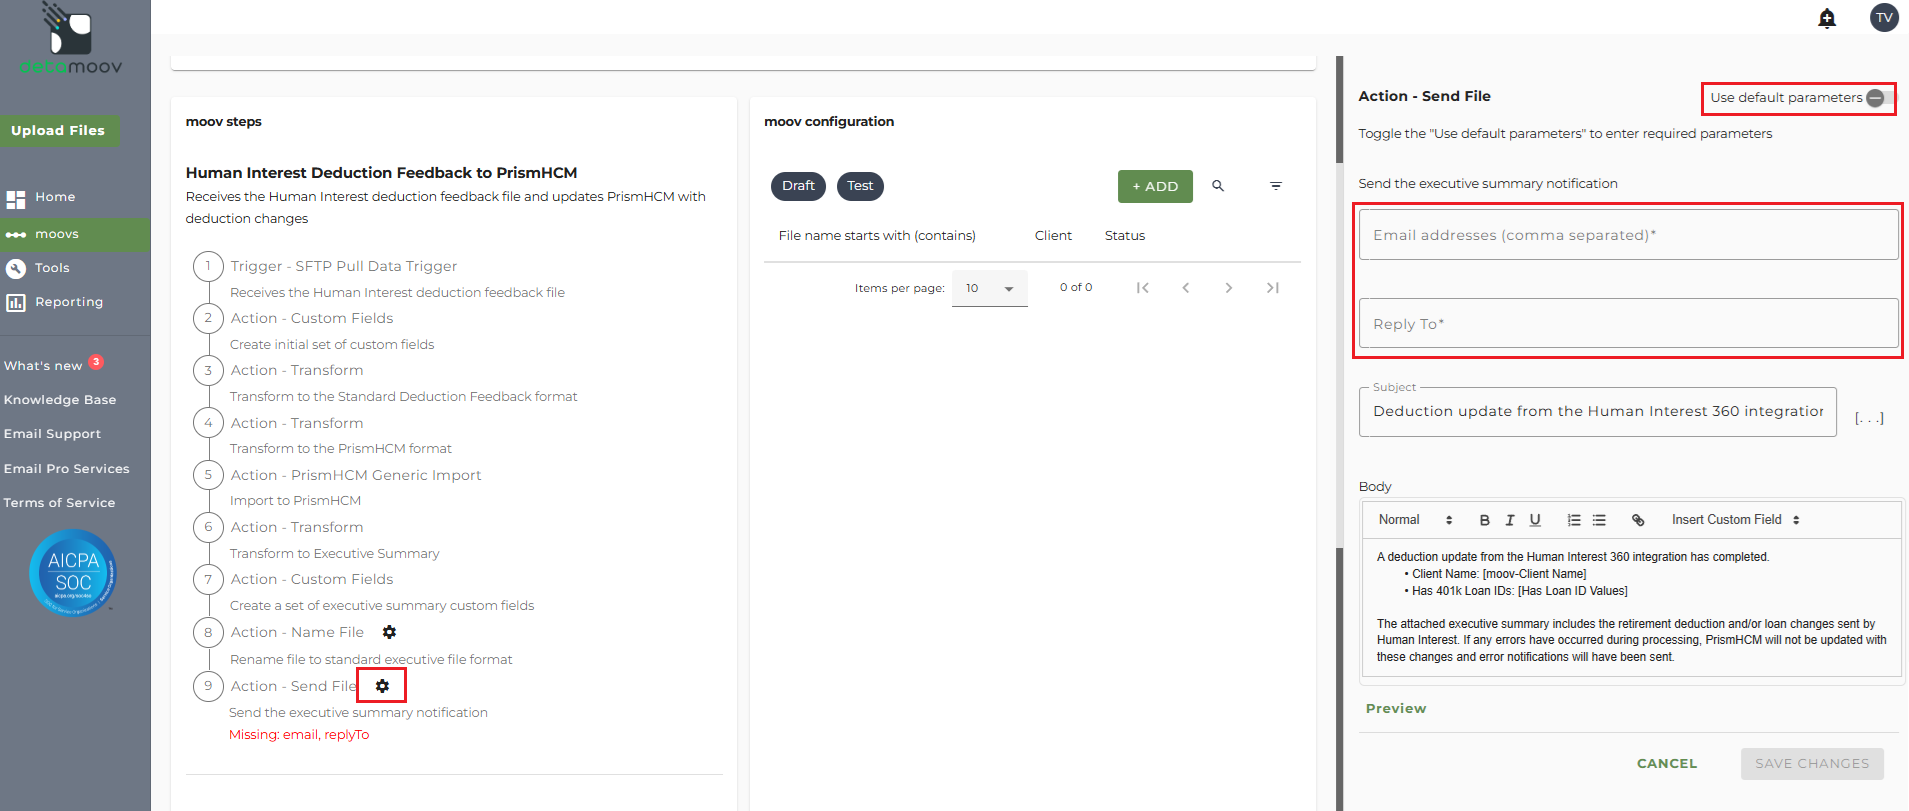Insert a hyperlink in Body editor

coord(1638,520)
